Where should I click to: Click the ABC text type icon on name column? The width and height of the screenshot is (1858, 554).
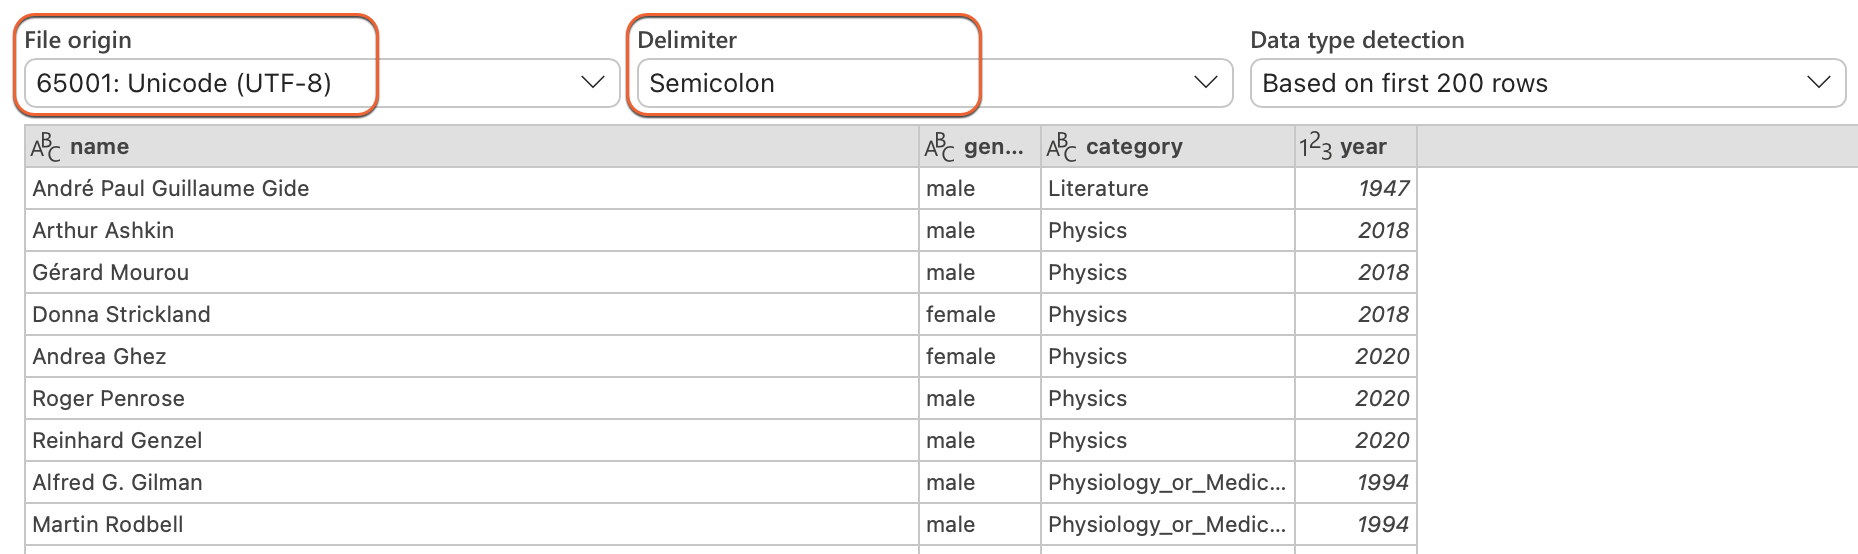46,147
